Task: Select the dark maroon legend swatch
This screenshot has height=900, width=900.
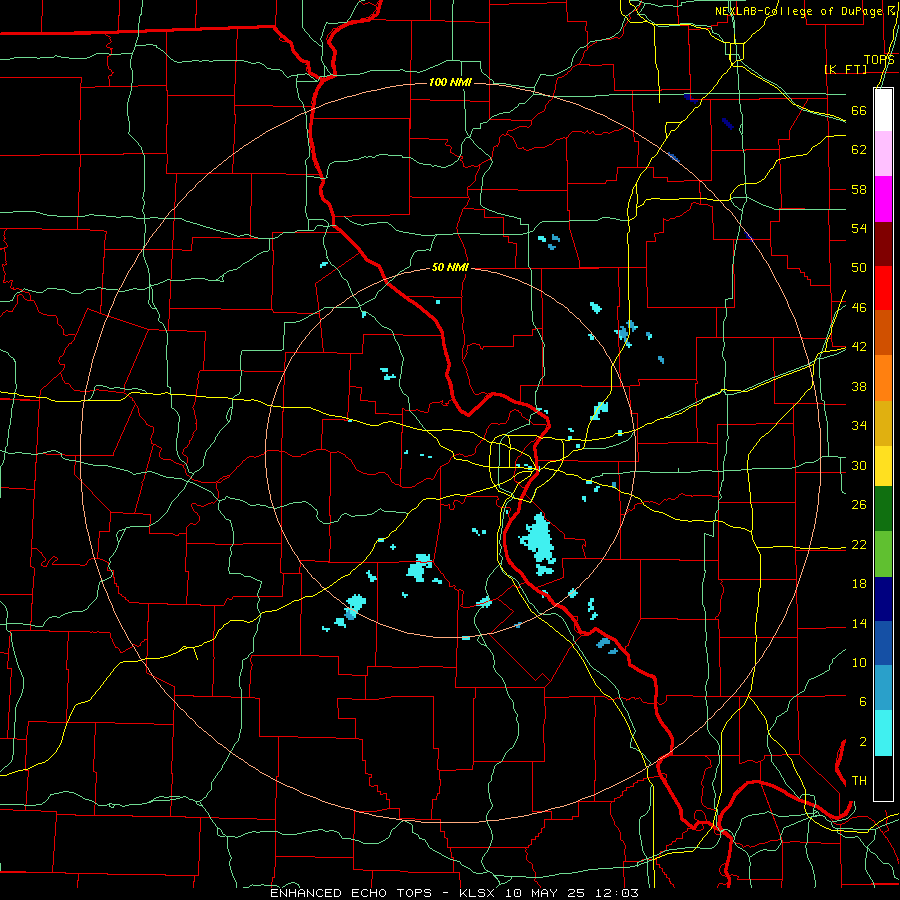Action: (x=883, y=244)
